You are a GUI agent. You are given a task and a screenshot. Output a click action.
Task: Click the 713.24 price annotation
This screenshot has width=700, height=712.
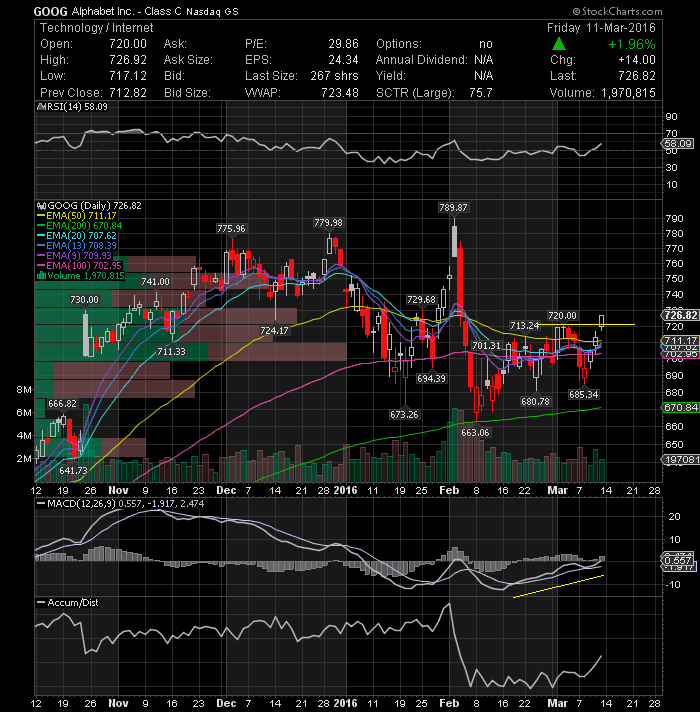(524, 325)
